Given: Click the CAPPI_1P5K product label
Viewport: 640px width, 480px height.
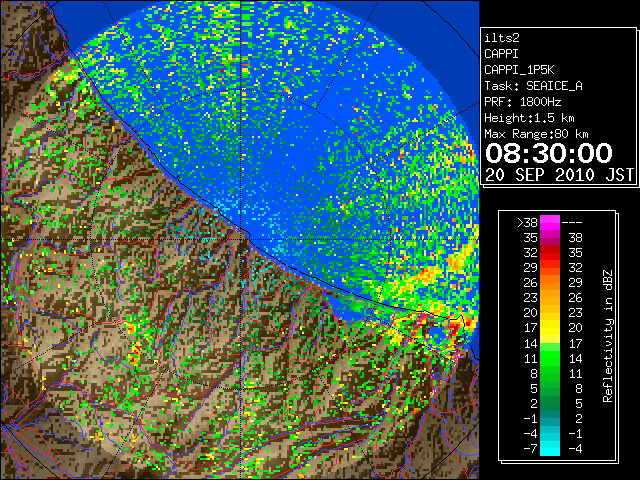Looking at the screenshot, I should [519, 70].
